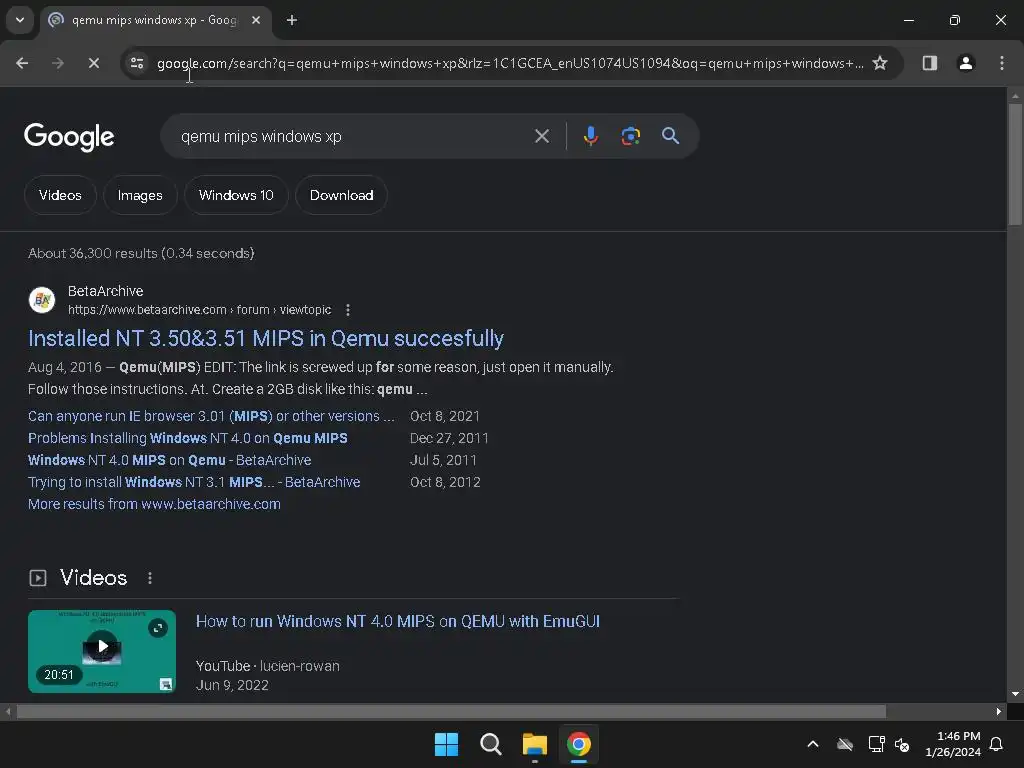This screenshot has width=1024, height=768.
Task: Open the BetaArchive site name link
Action: [x=106, y=291]
